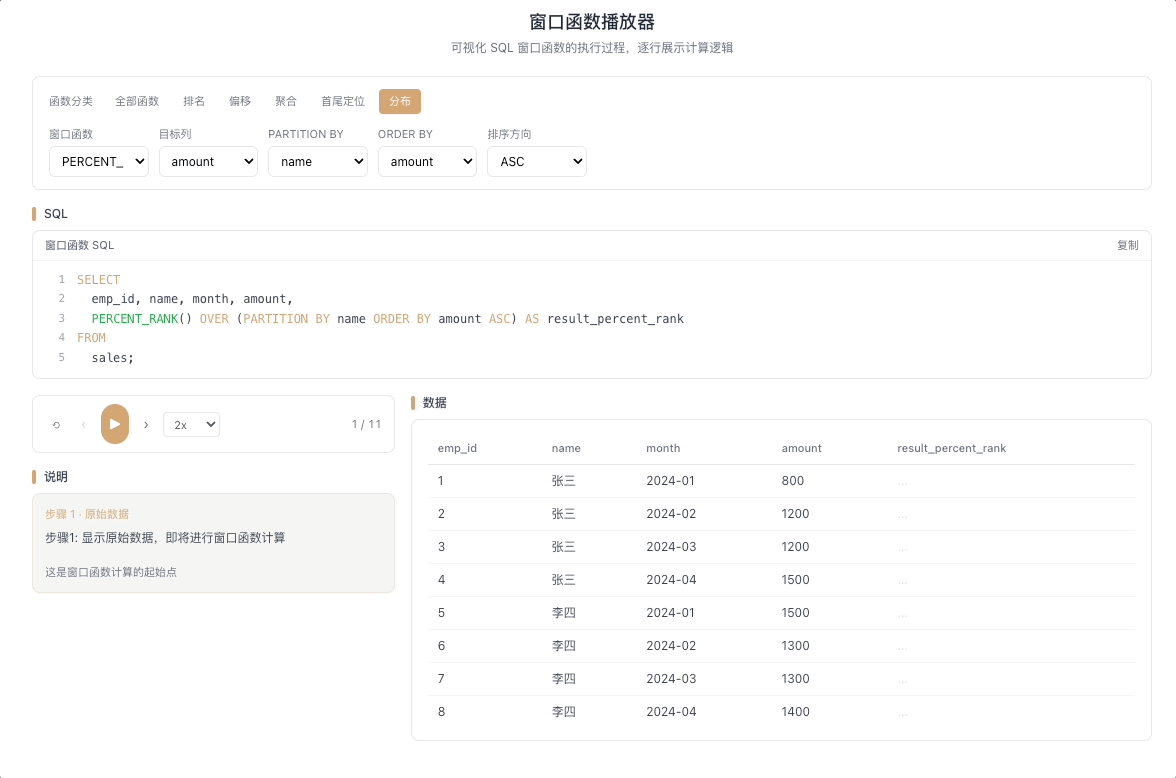Click the PERCENT_RANK() code line
1176x778 pixels.
(x=388, y=319)
